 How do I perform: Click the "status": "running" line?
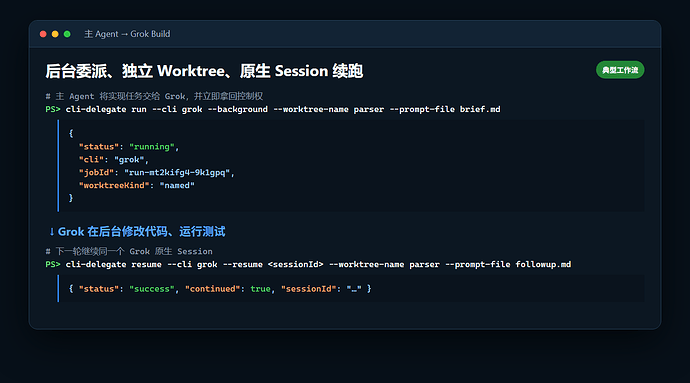(x=128, y=147)
